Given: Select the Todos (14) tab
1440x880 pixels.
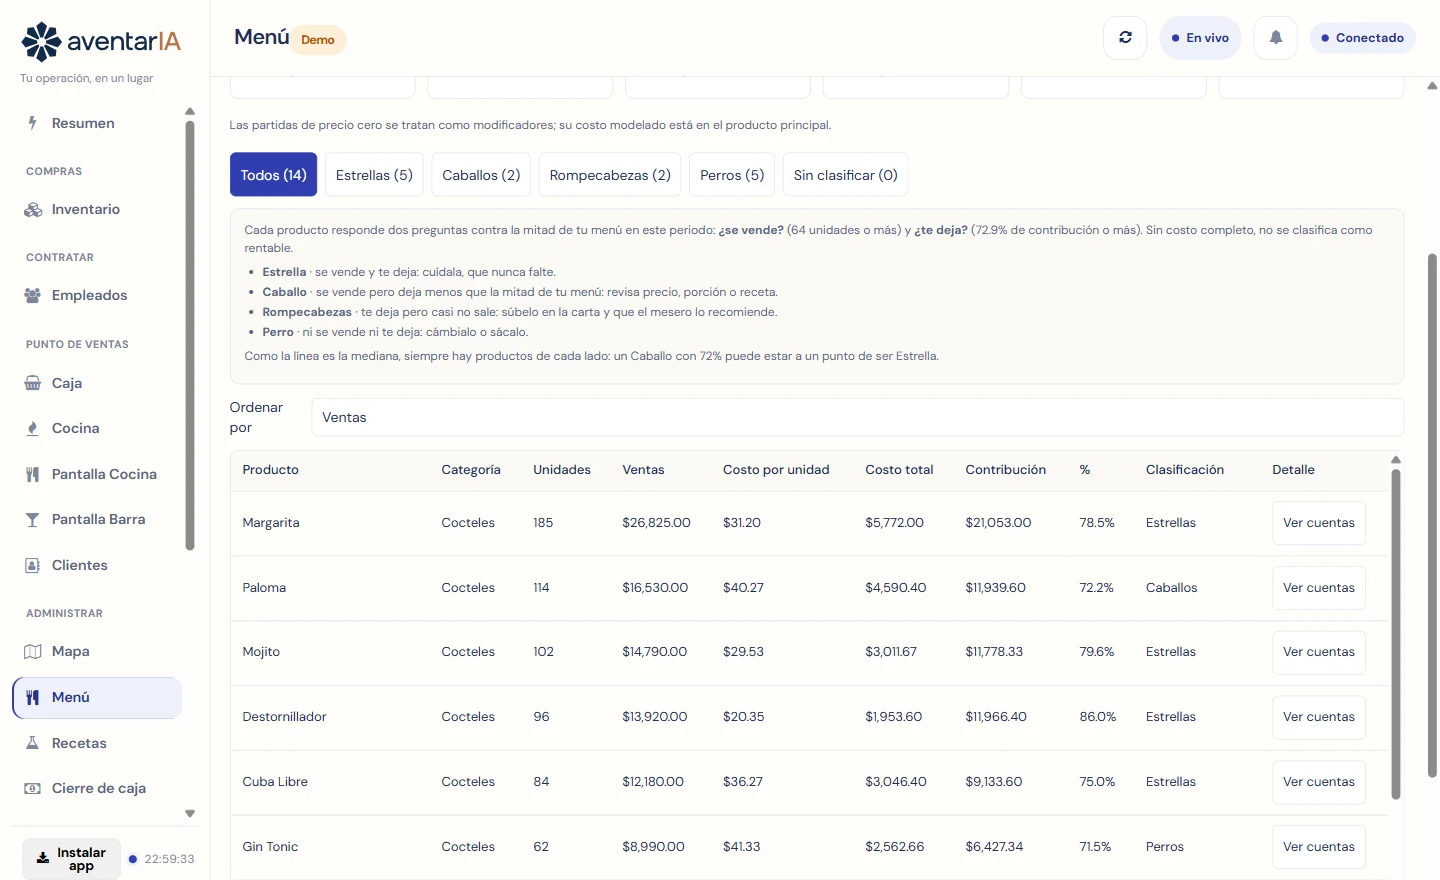Looking at the screenshot, I should (x=274, y=175).
